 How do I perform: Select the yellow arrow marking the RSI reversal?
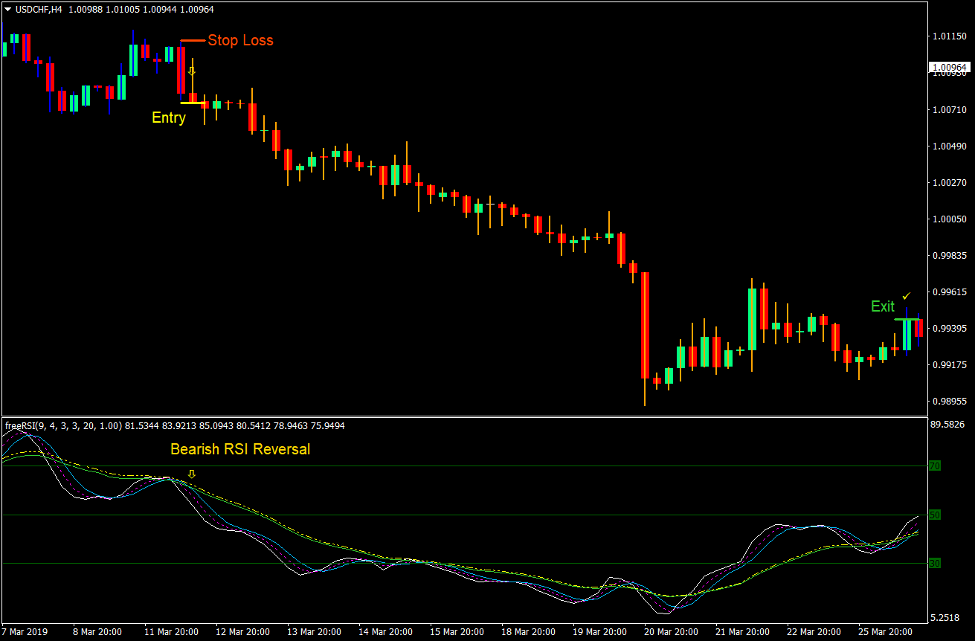(192, 473)
